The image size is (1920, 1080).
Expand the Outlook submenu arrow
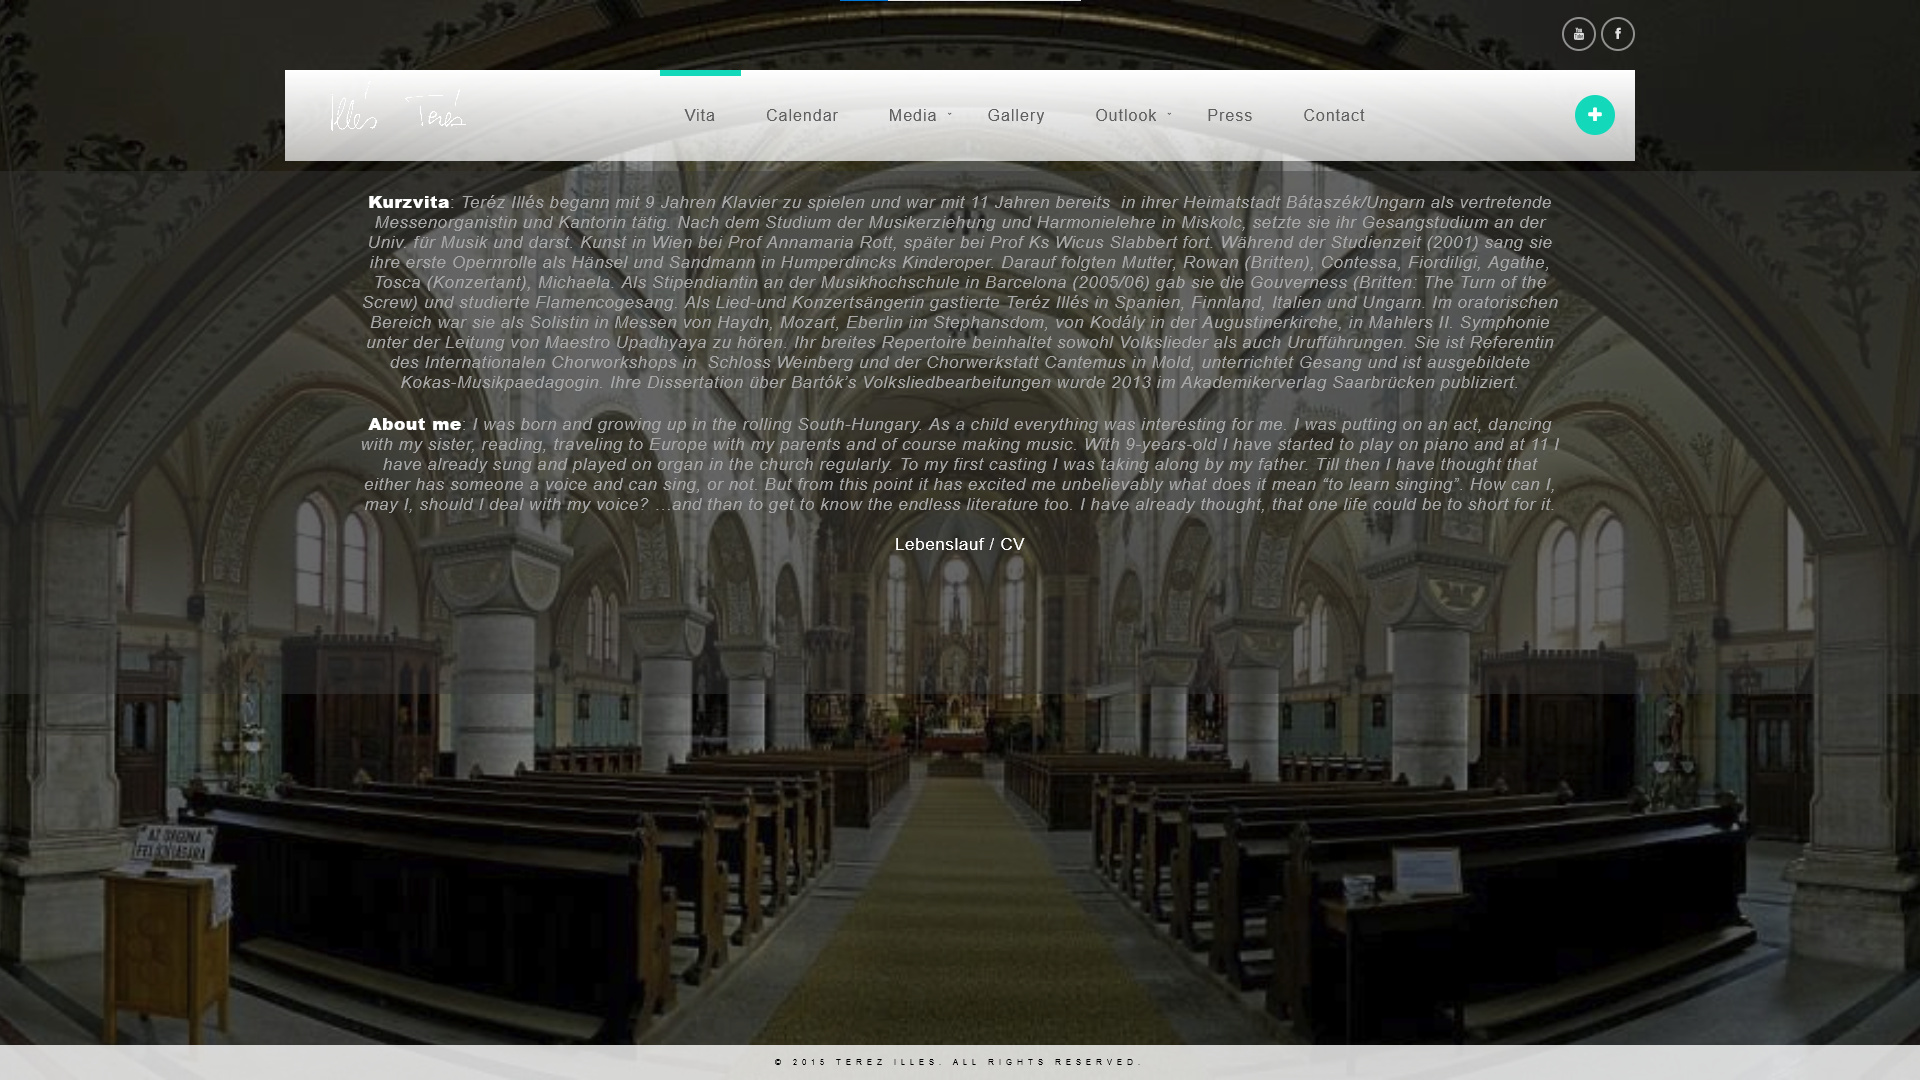tap(1169, 115)
